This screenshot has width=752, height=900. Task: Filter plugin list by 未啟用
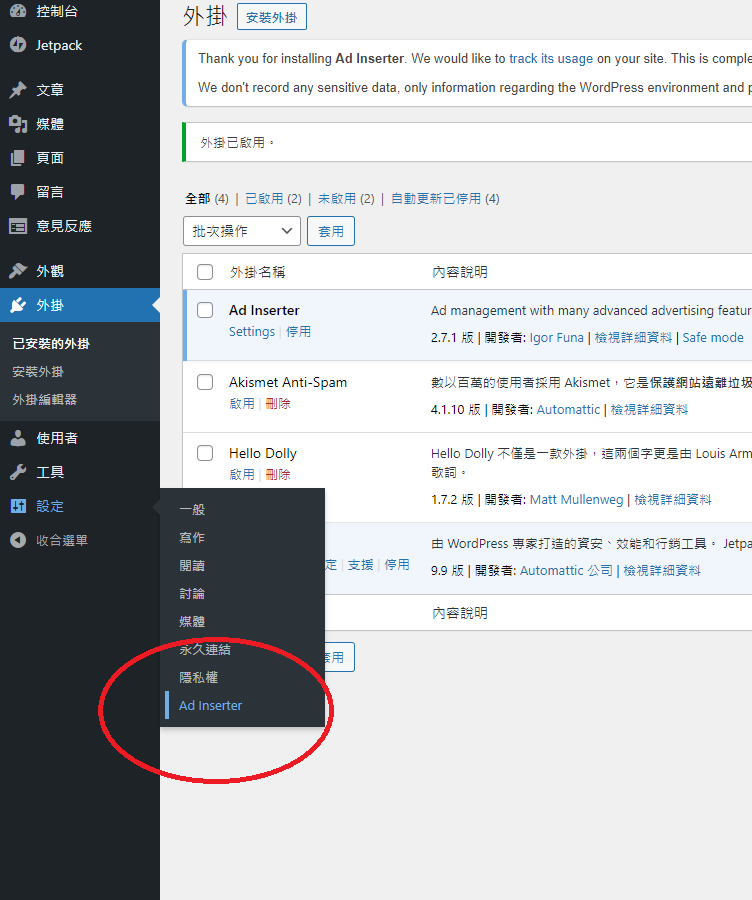click(338, 199)
